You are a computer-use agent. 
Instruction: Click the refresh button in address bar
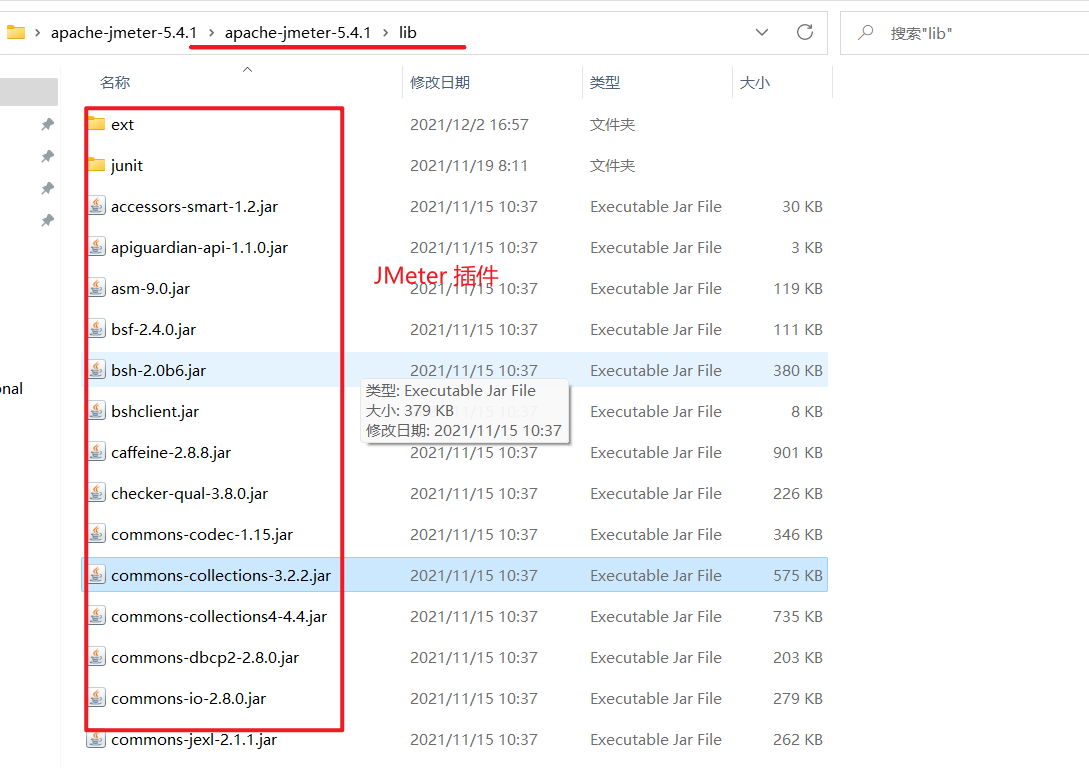805,32
